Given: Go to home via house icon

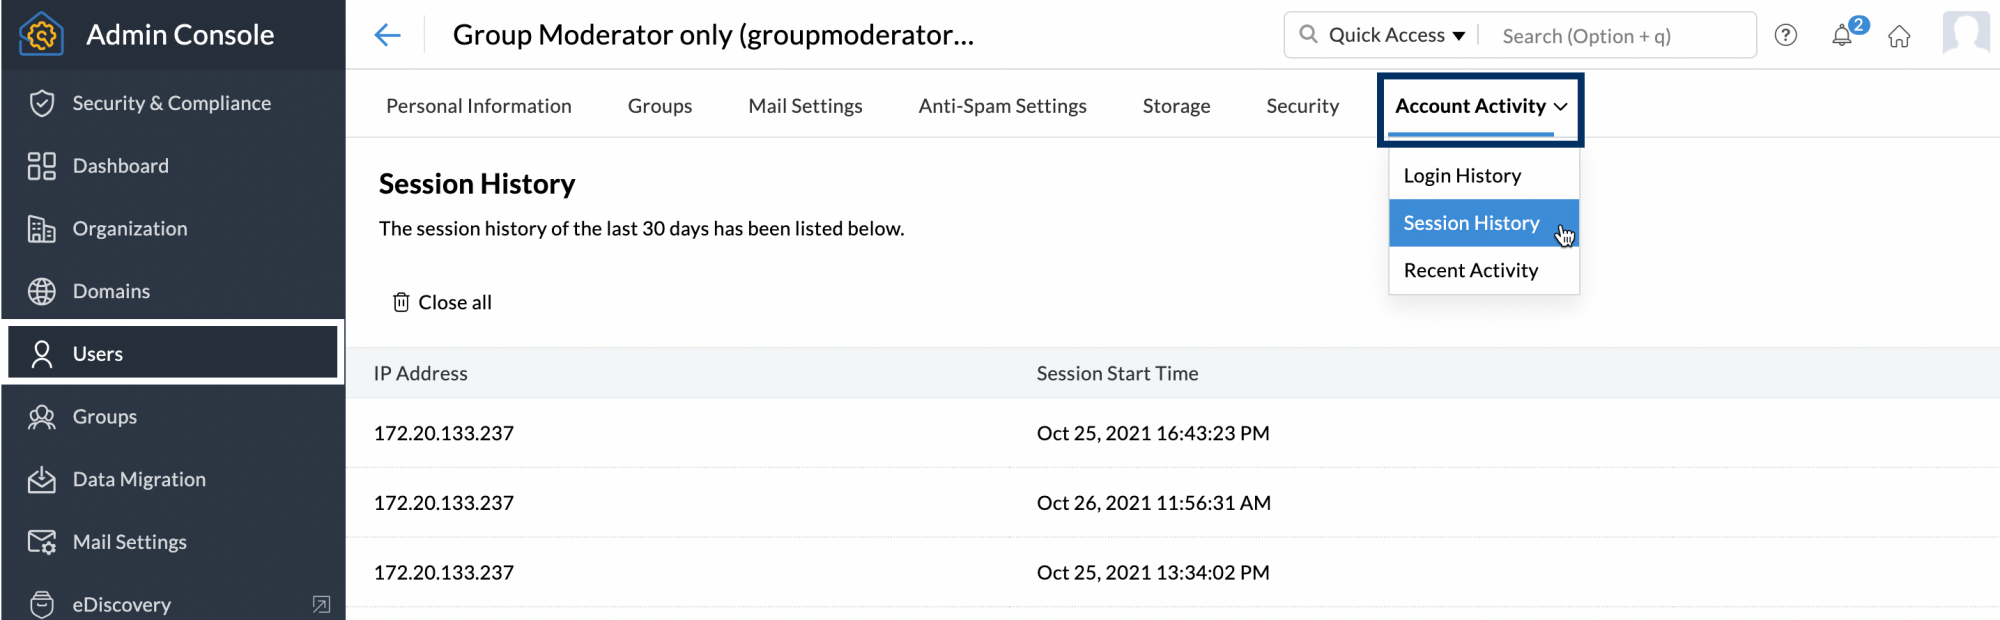Looking at the screenshot, I should pos(1899,37).
